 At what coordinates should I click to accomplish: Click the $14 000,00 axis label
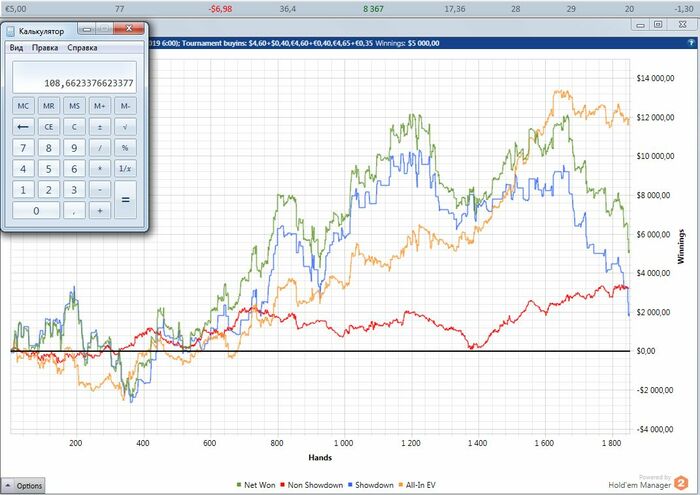[655, 78]
